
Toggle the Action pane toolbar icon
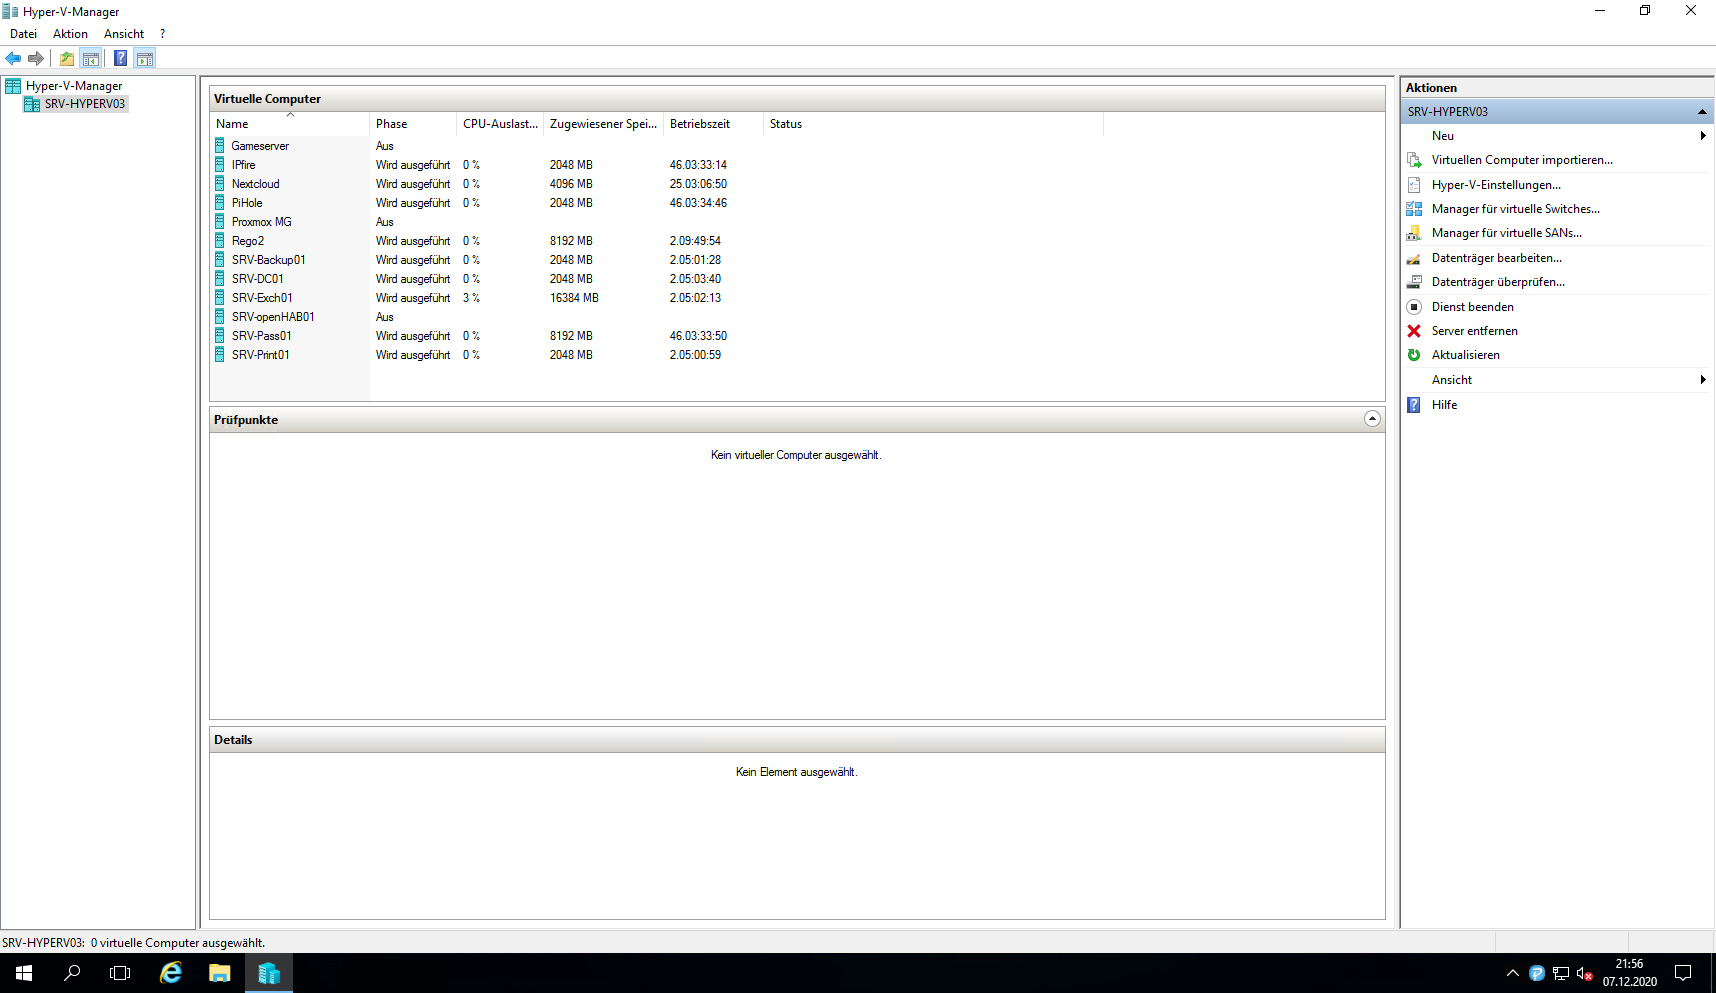(x=145, y=58)
